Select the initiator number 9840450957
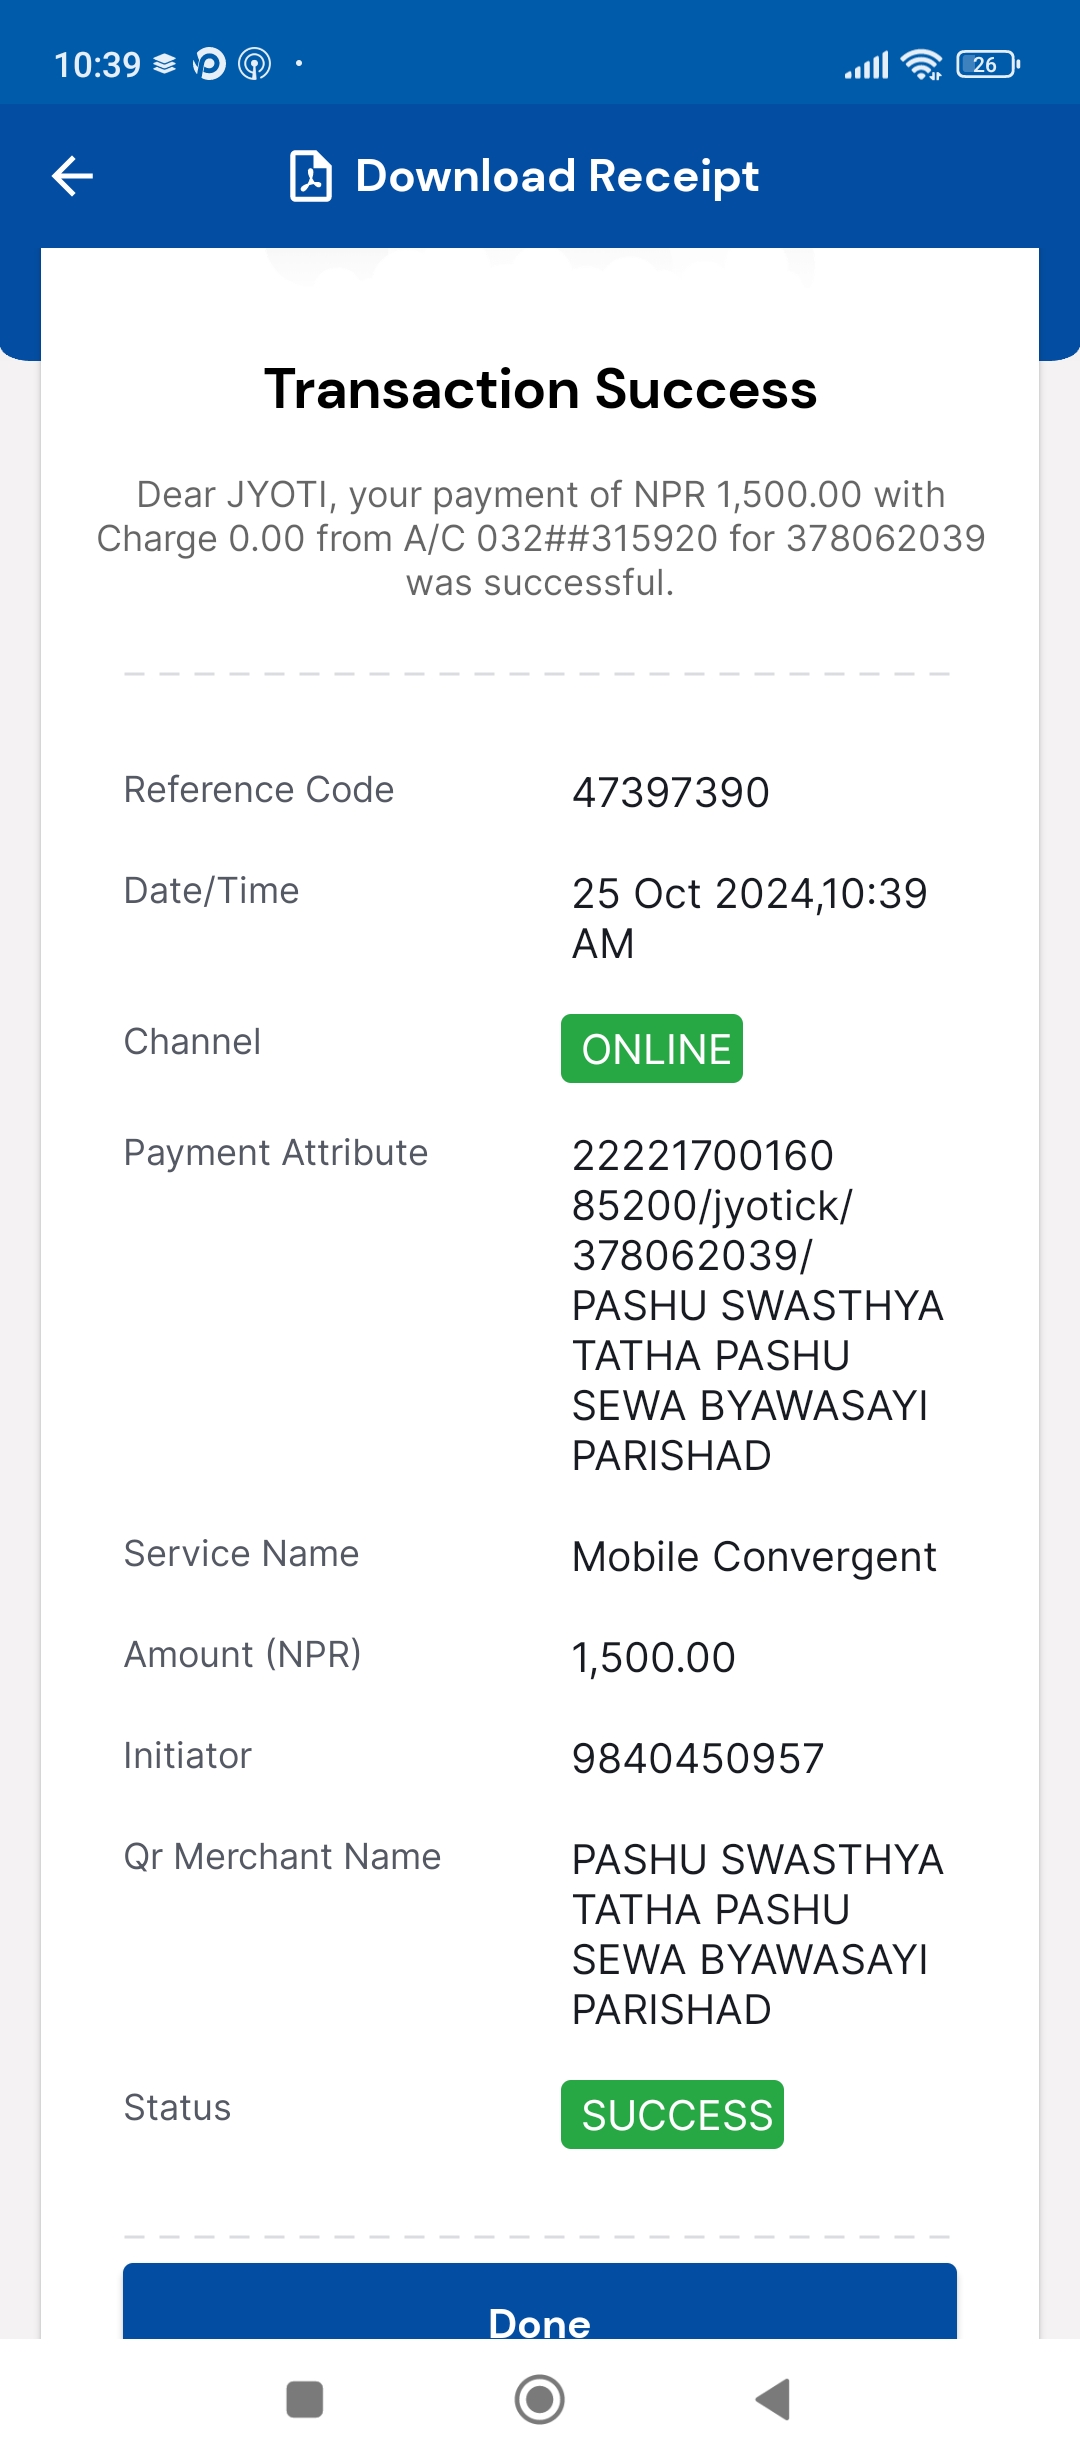This screenshot has height=2460, width=1080. click(698, 1759)
